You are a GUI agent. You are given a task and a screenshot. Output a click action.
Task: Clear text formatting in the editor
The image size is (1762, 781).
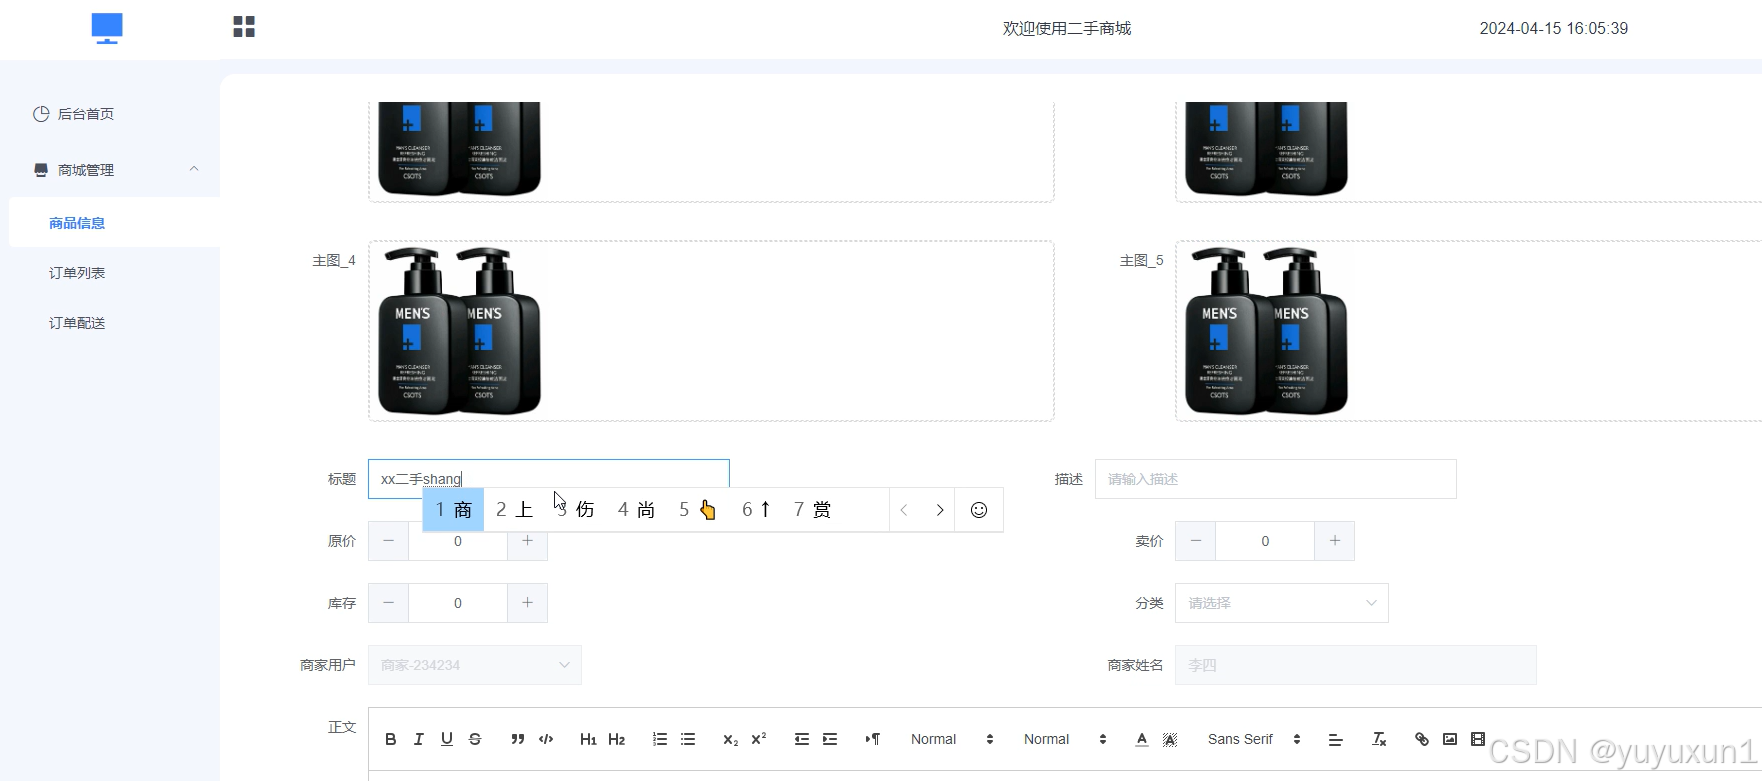[x=1379, y=739]
